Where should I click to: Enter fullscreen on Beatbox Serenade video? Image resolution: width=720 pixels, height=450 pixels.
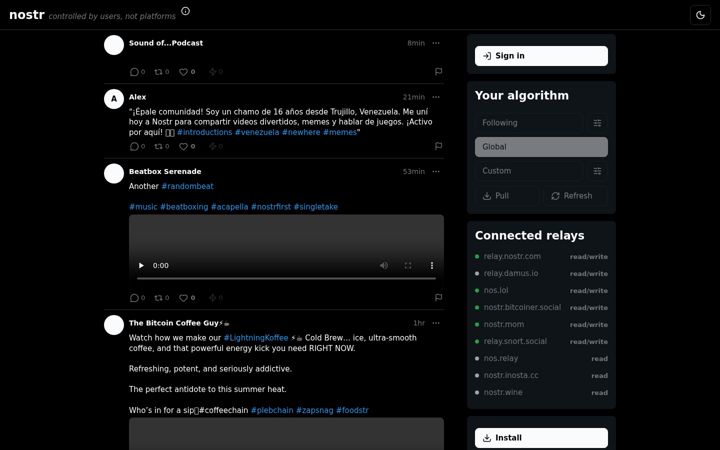click(408, 265)
